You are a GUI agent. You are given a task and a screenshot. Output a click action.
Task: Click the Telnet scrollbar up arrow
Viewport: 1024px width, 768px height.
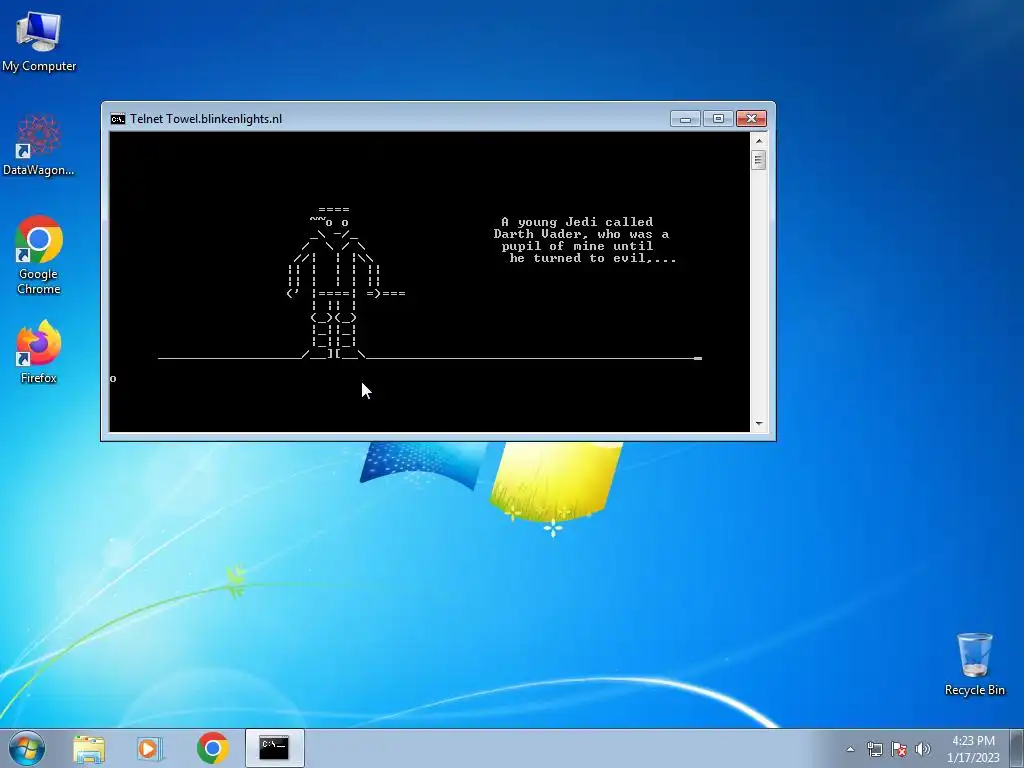point(758,140)
